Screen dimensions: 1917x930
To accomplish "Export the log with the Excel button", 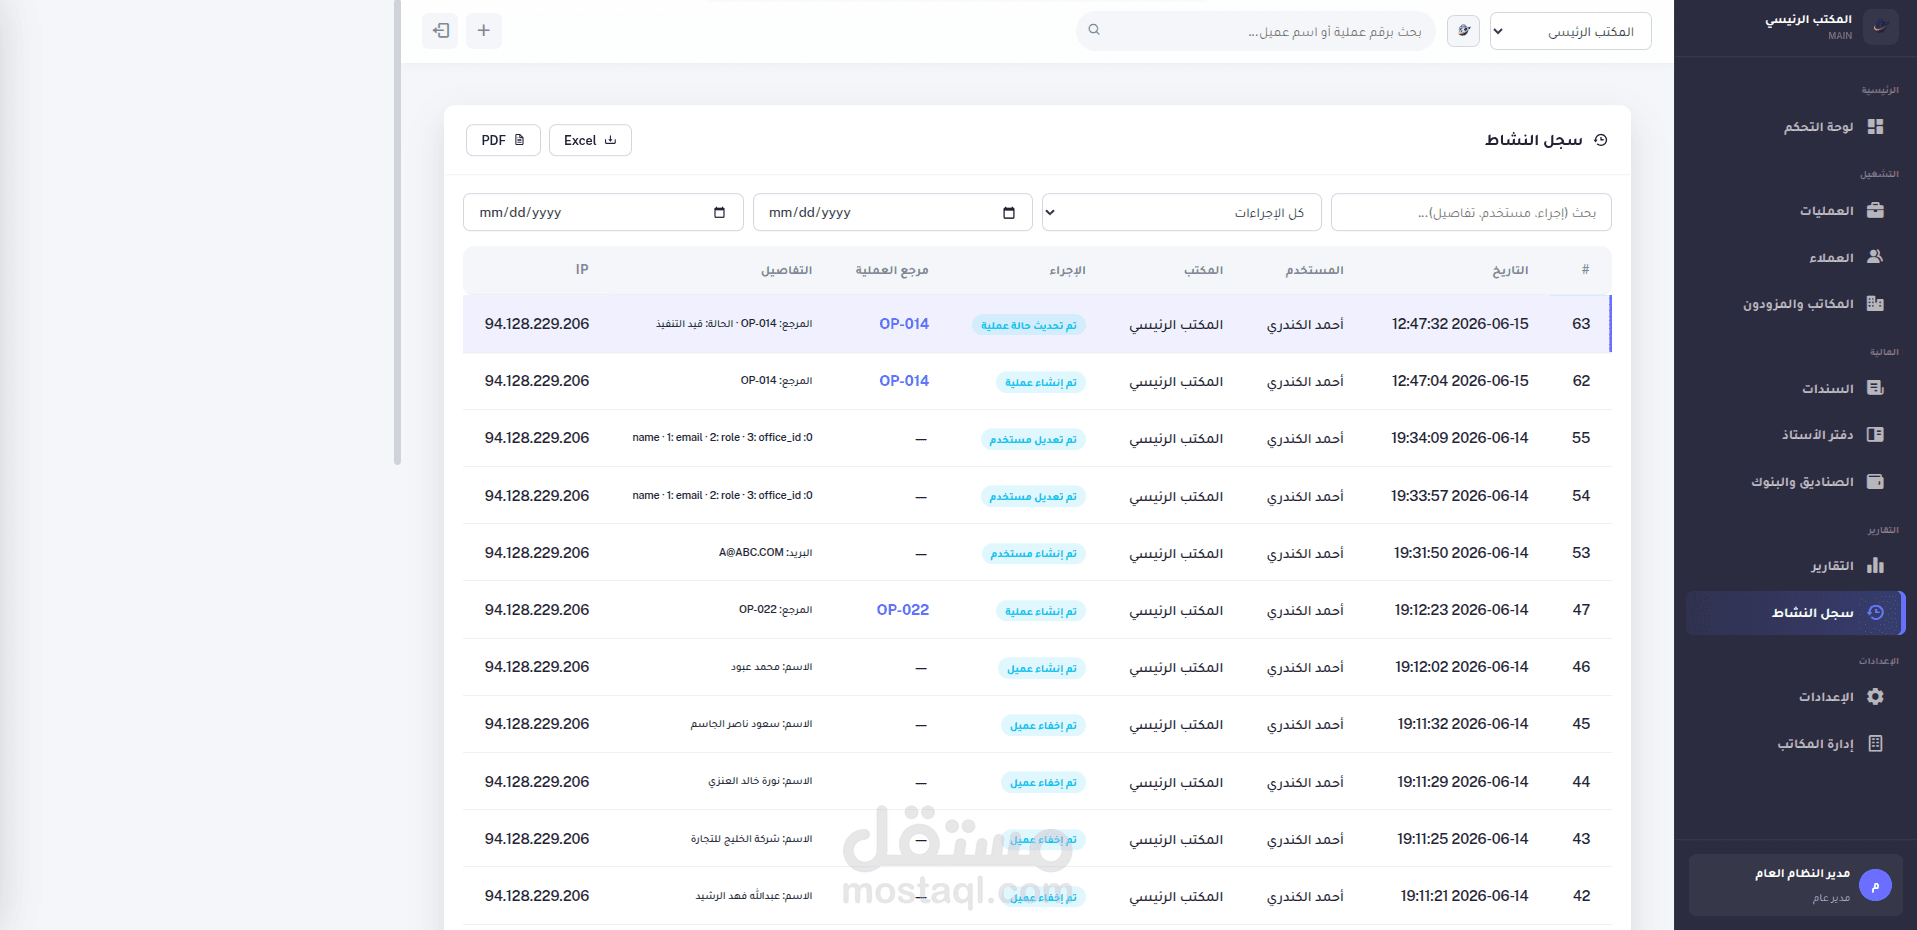I will click(590, 140).
